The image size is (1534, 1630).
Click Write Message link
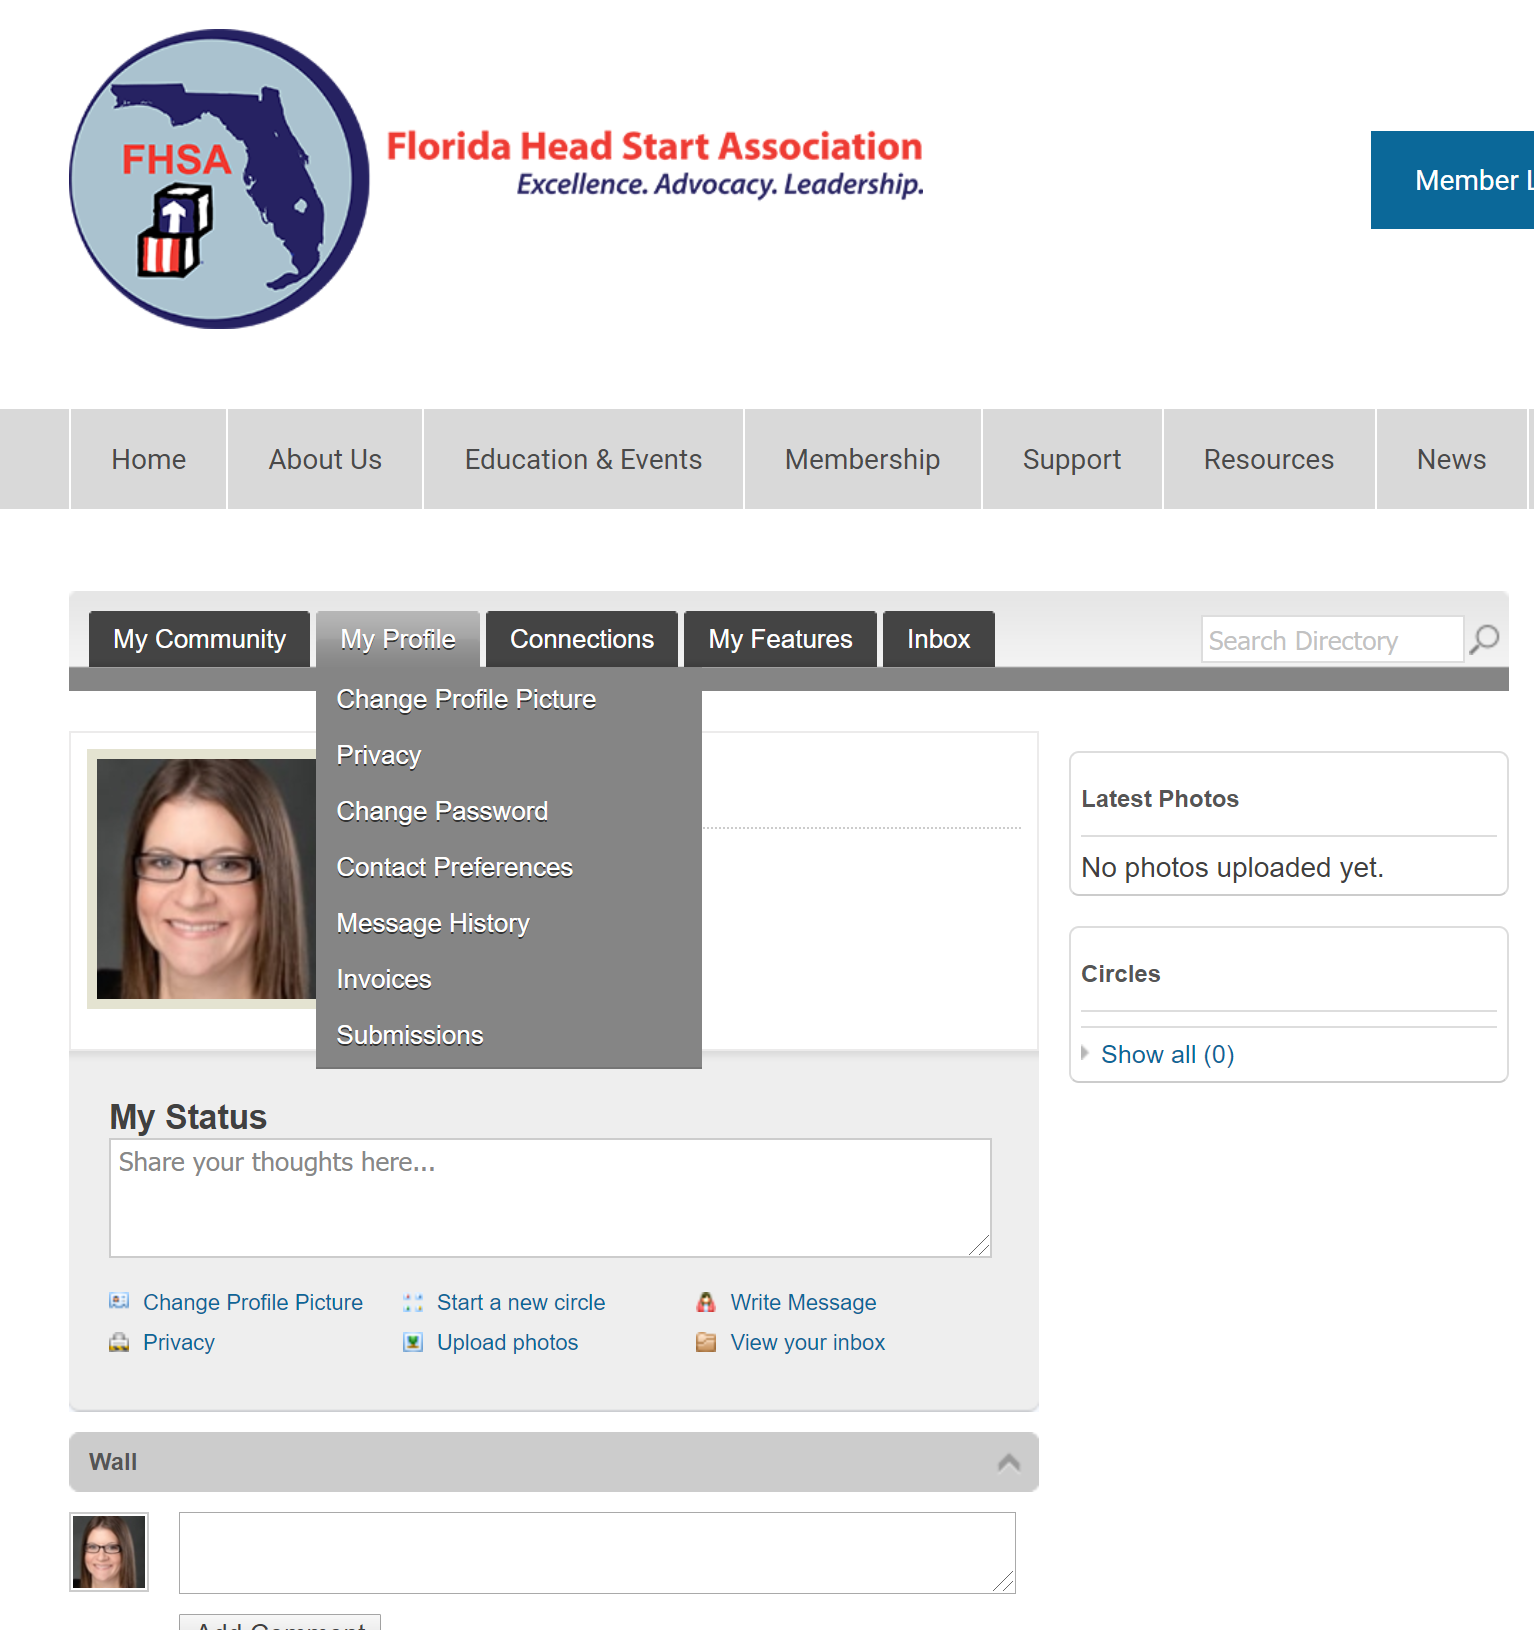tap(803, 1302)
